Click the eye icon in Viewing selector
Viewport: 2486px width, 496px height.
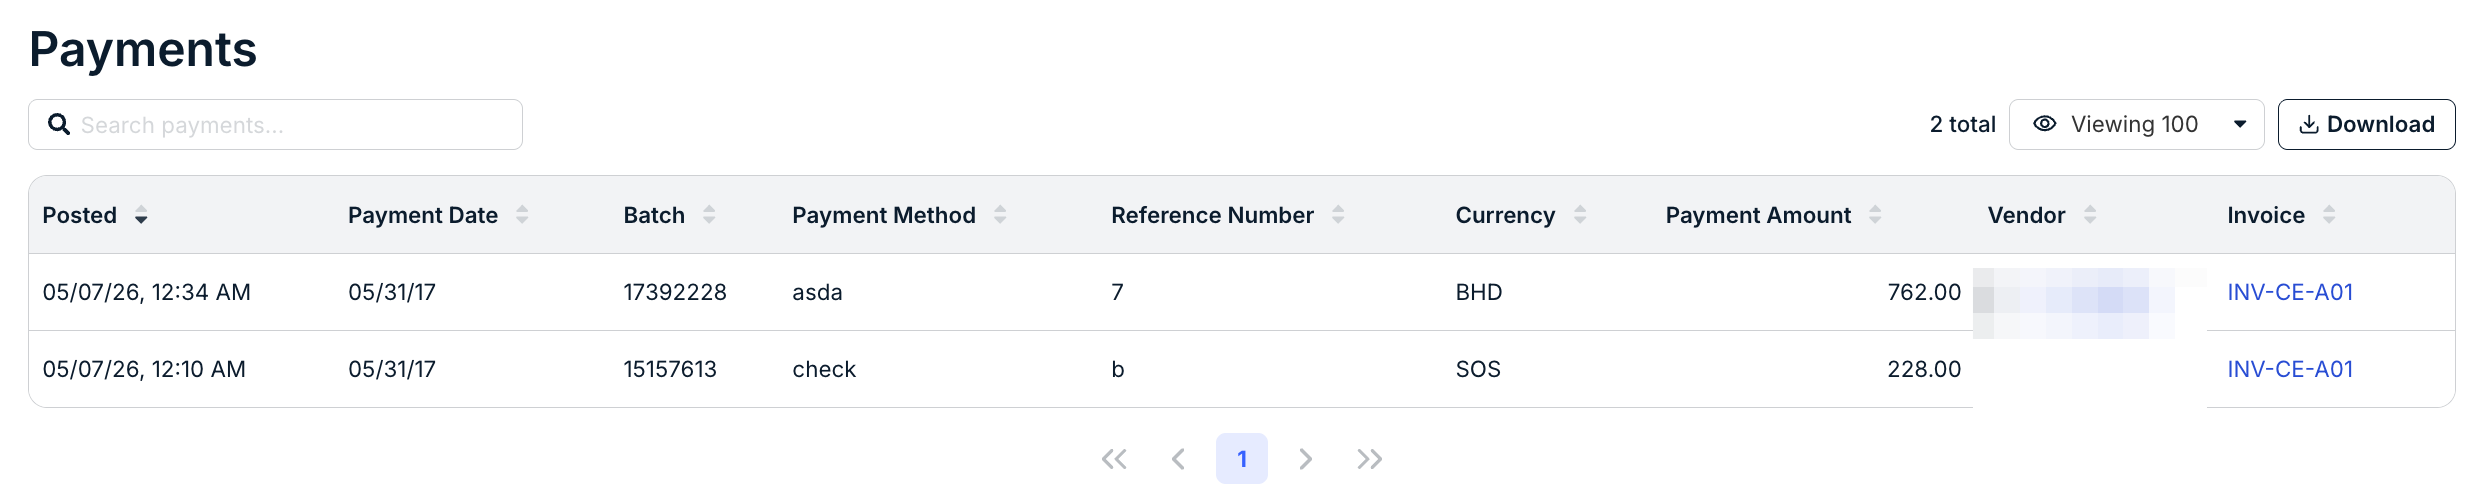(2045, 124)
